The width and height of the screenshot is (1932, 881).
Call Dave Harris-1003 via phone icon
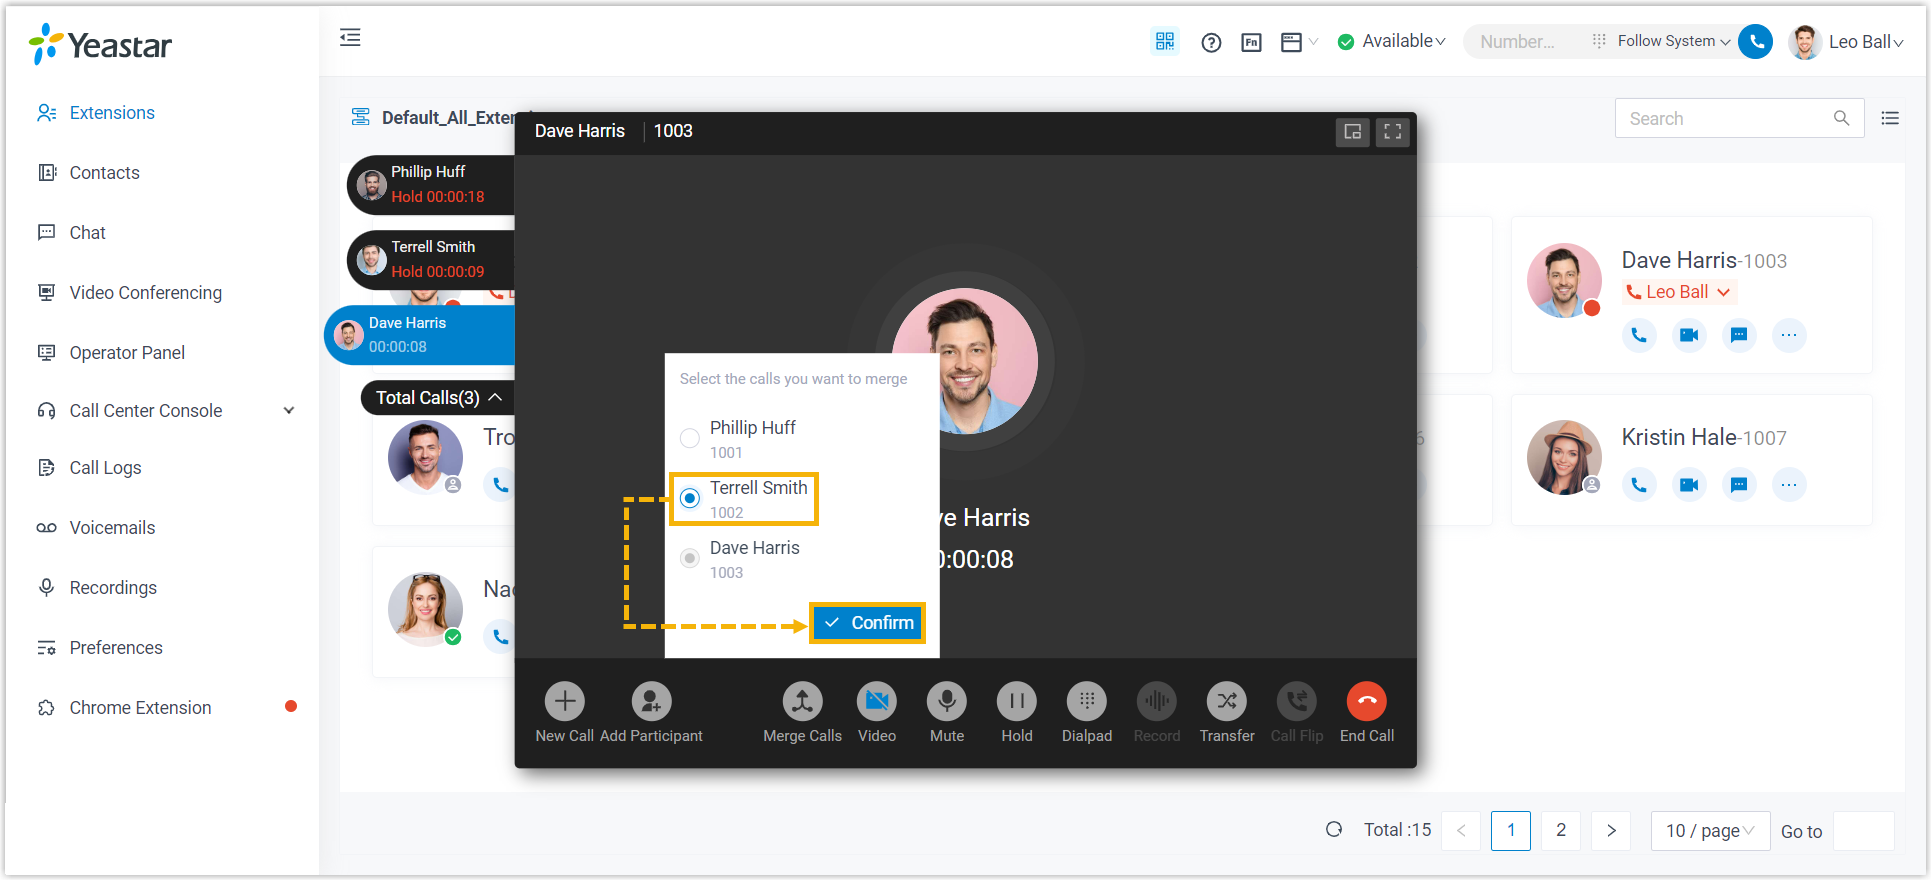click(x=1639, y=335)
